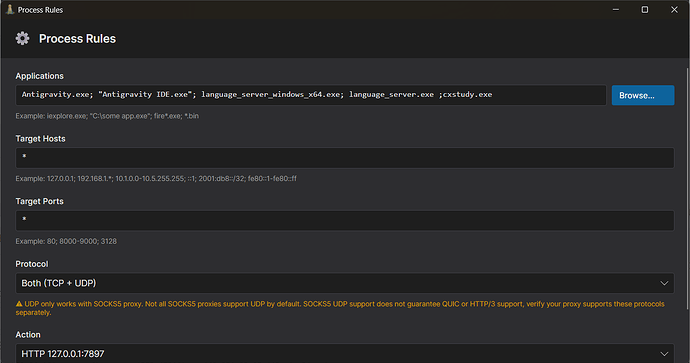Maximize the Process Rules window
The image size is (690, 363).
pos(645,9)
